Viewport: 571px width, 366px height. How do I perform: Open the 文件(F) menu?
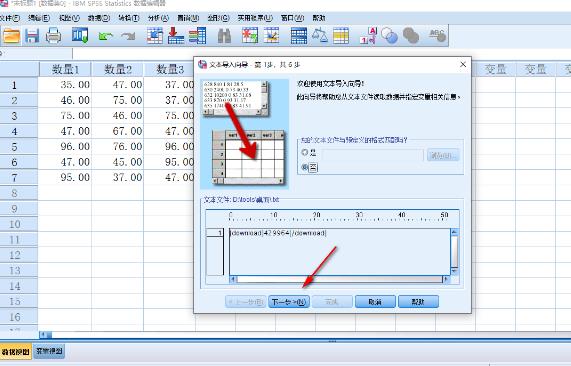pos(9,18)
